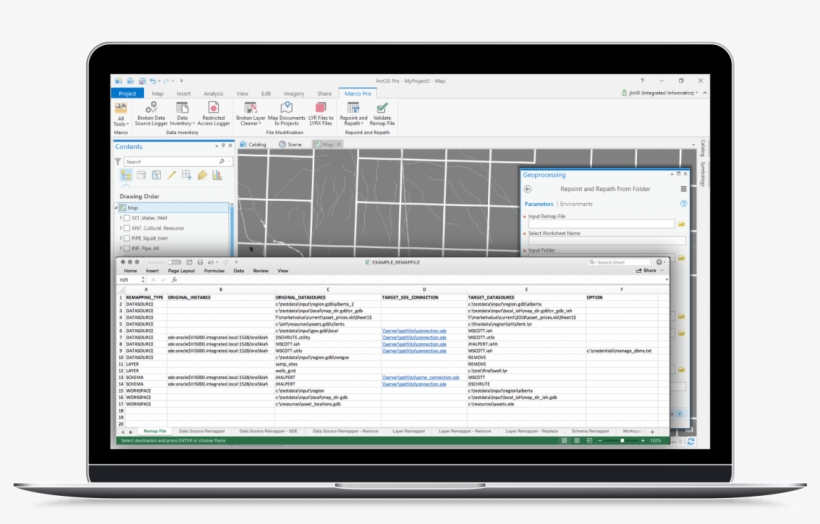The height and width of the screenshot is (524, 820).
Task: Click the Excel zoom in plus button
Action: click(x=643, y=441)
